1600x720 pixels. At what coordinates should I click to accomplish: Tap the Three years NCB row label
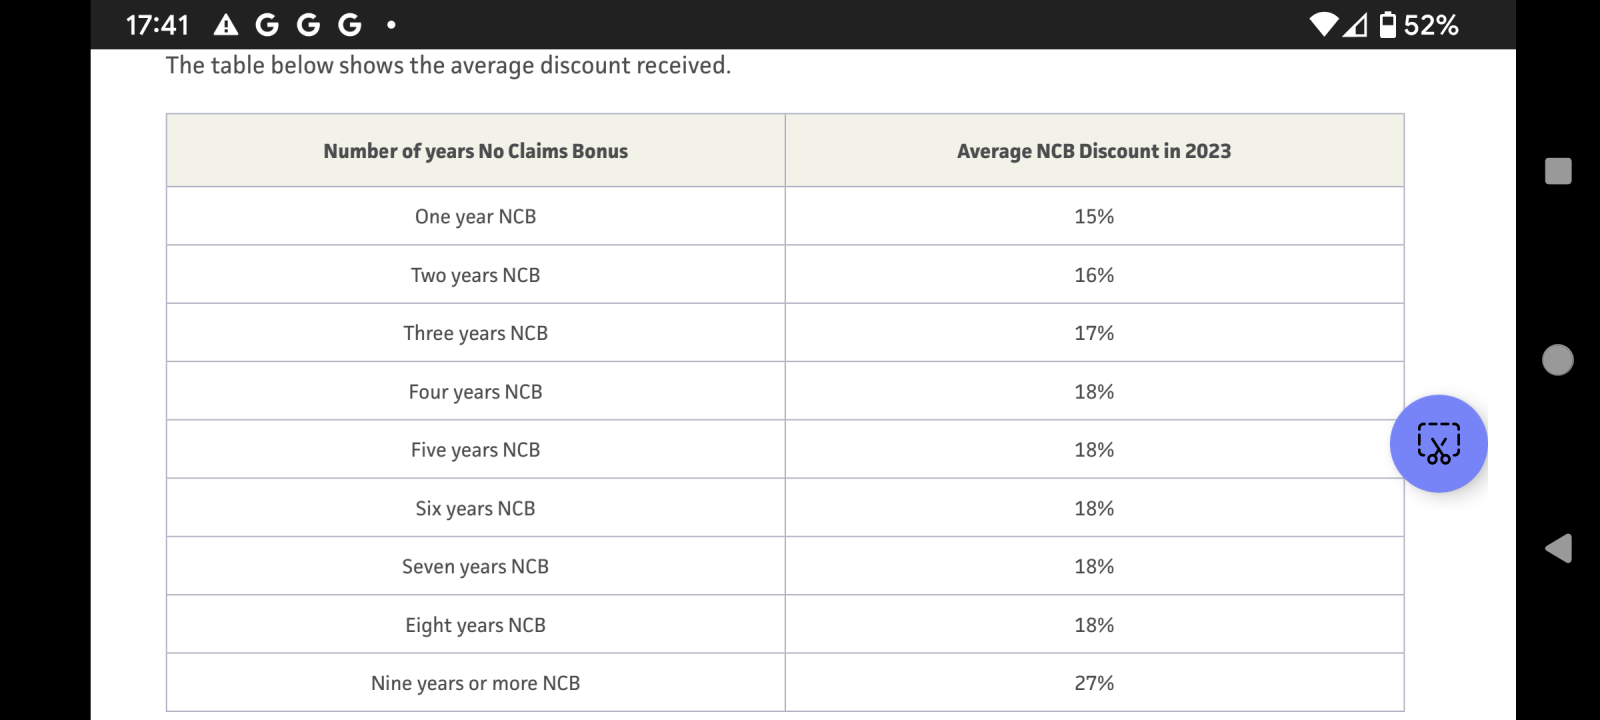[x=476, y=333]
